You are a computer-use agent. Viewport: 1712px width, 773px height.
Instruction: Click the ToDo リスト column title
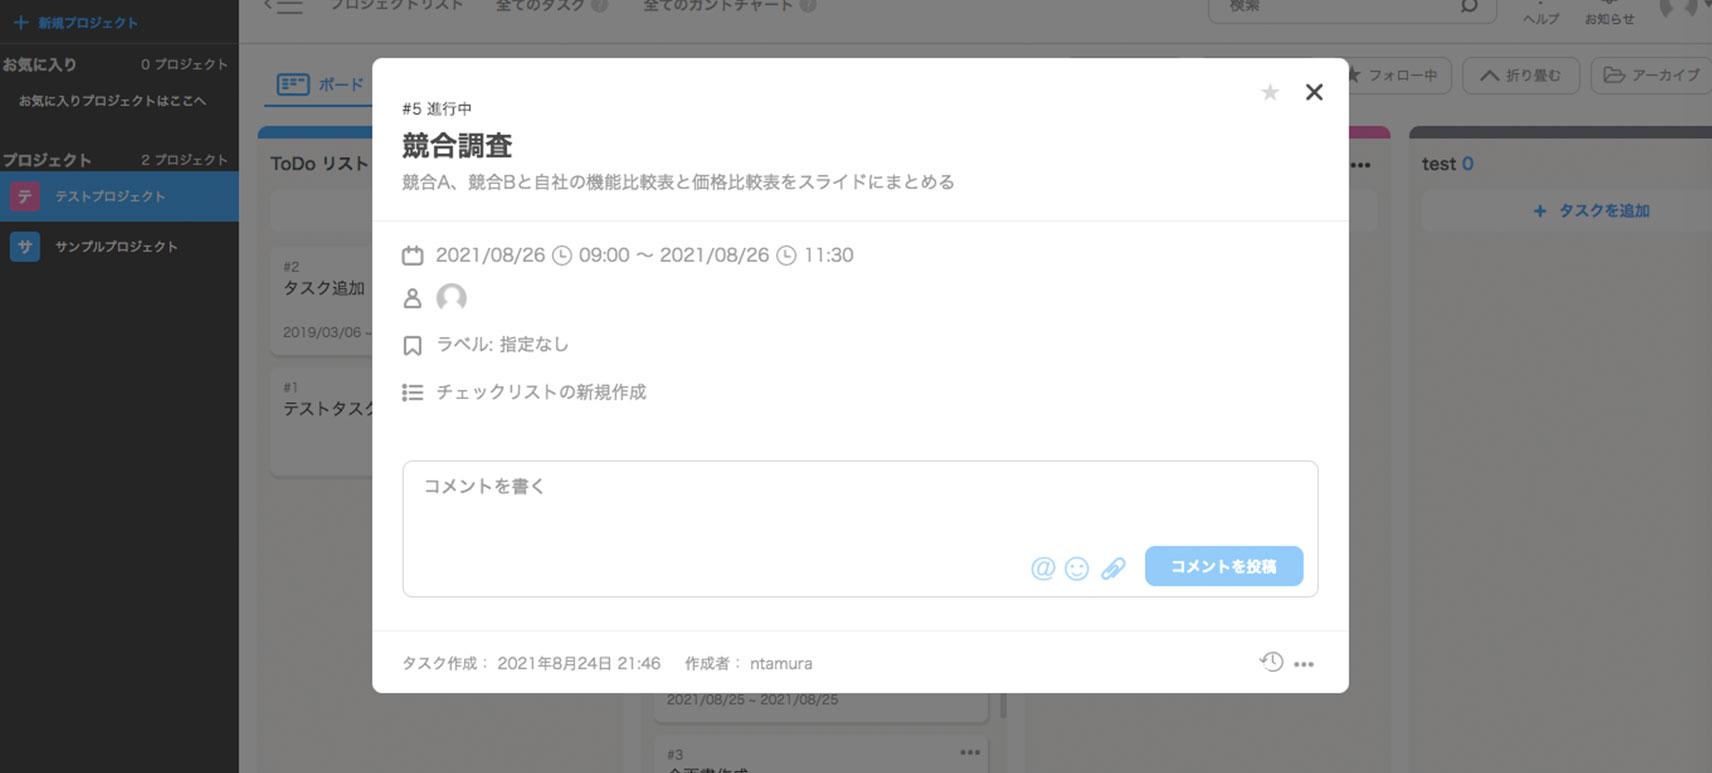click(319, 164)
